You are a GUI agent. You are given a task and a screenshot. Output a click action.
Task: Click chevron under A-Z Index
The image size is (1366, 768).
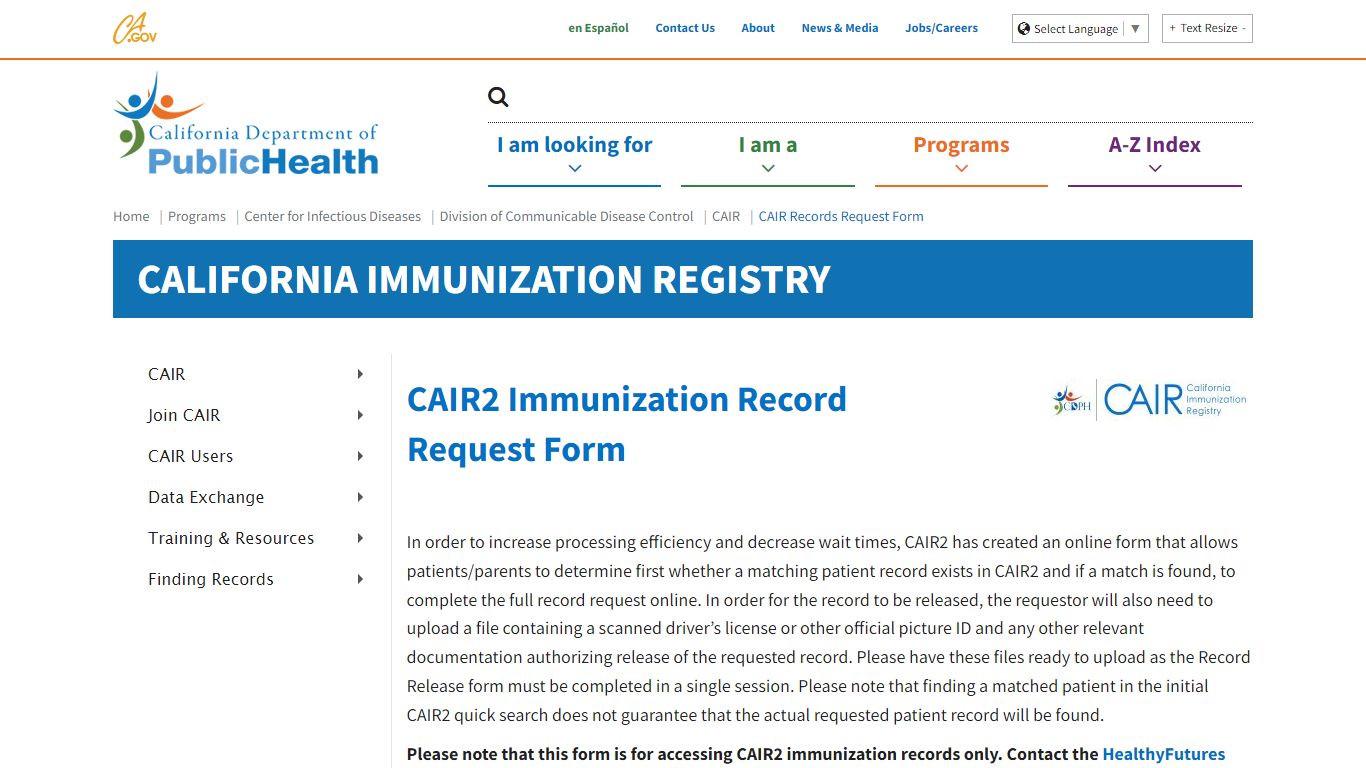coord(1155,168)
